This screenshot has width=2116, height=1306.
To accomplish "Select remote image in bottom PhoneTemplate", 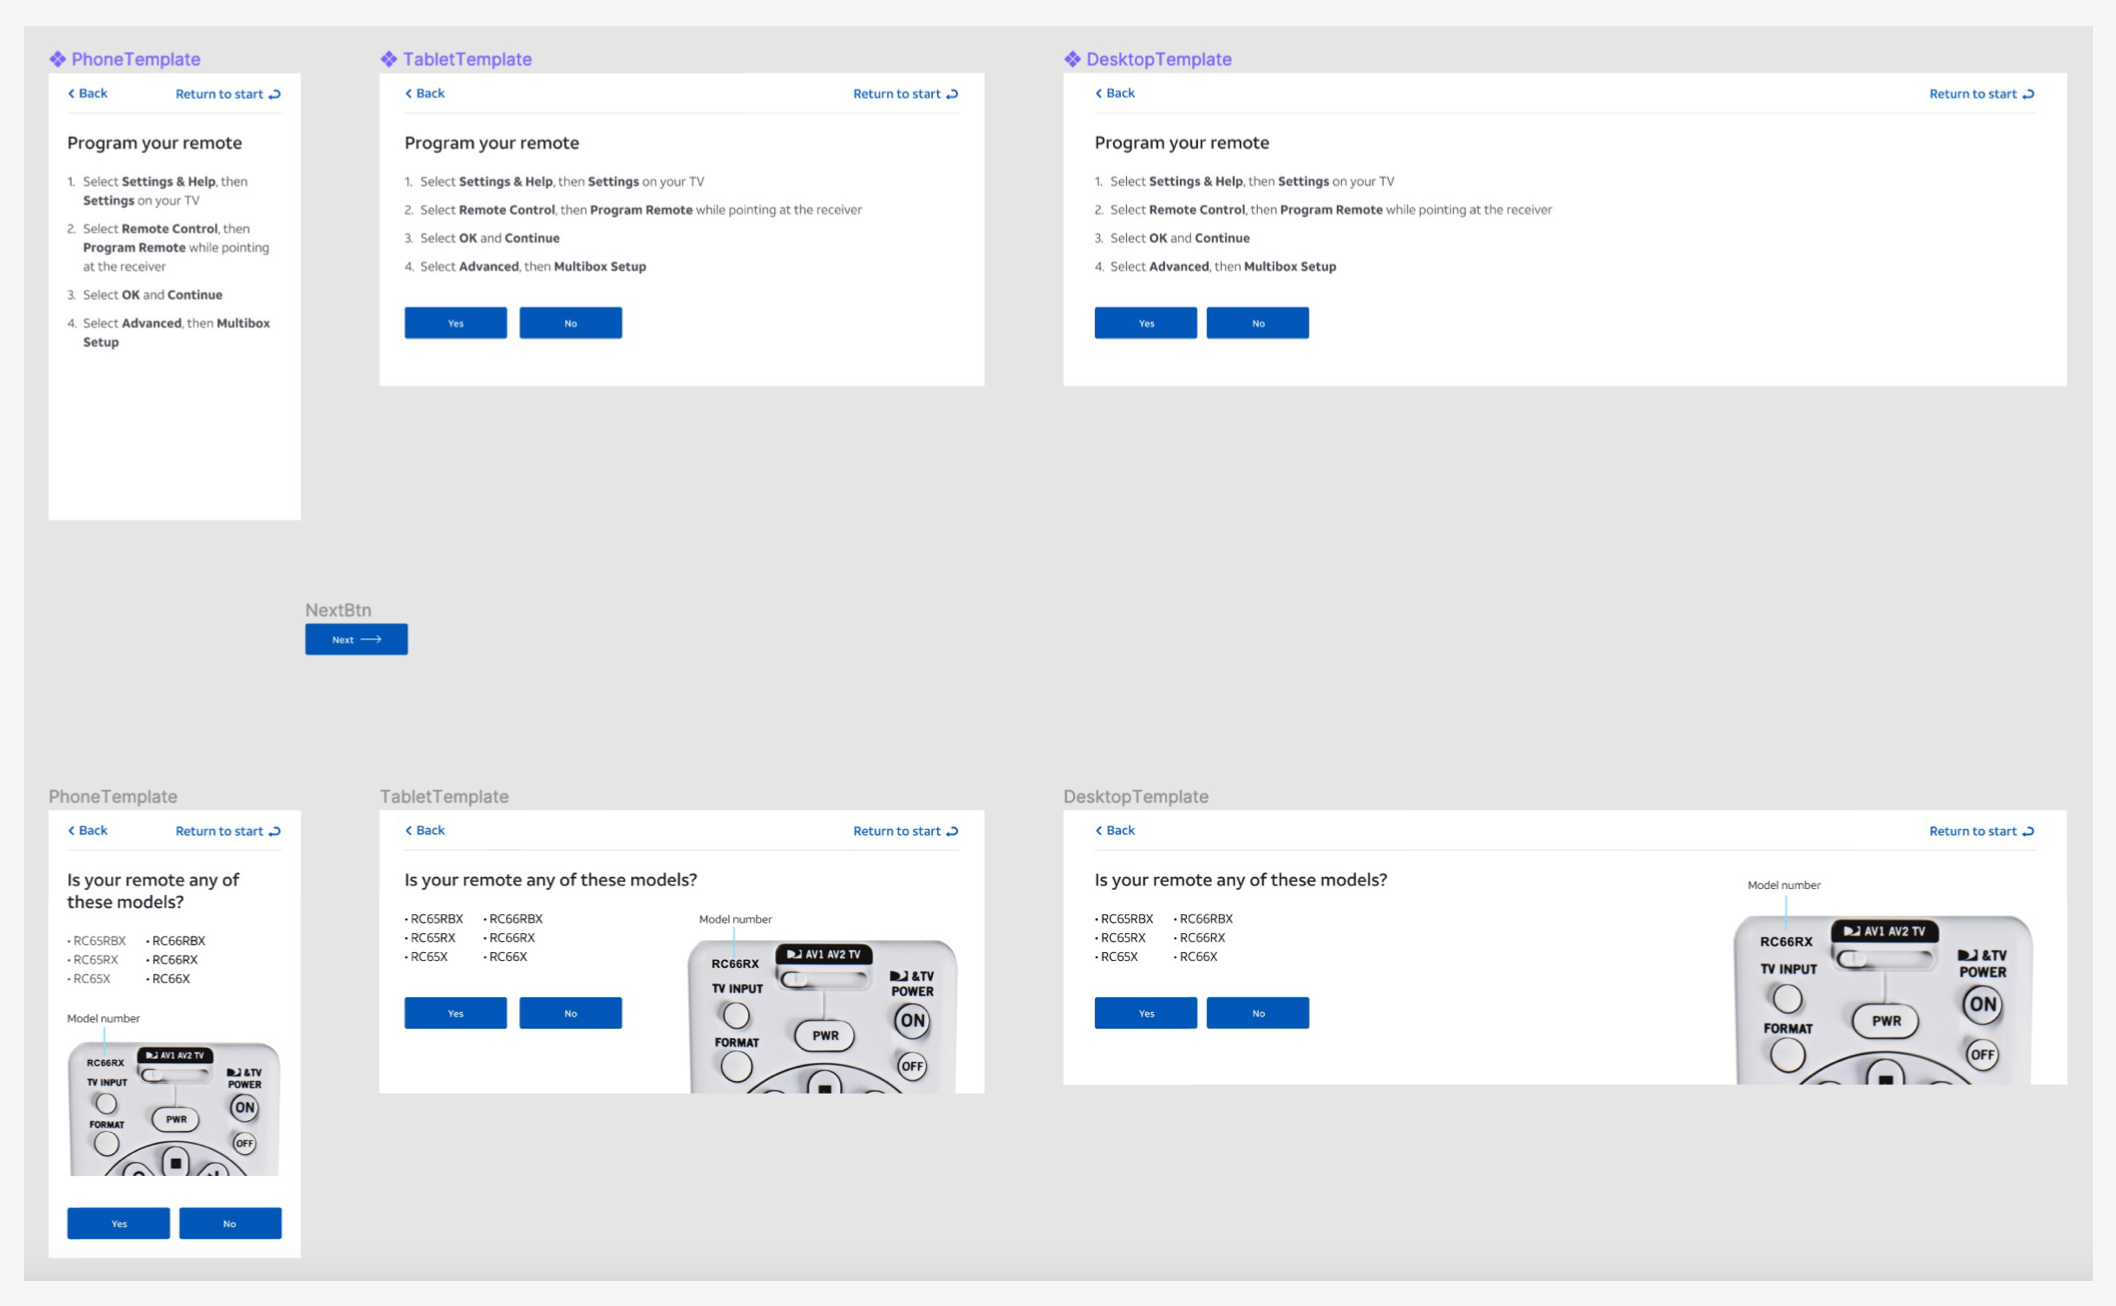I will point(174,1108).
